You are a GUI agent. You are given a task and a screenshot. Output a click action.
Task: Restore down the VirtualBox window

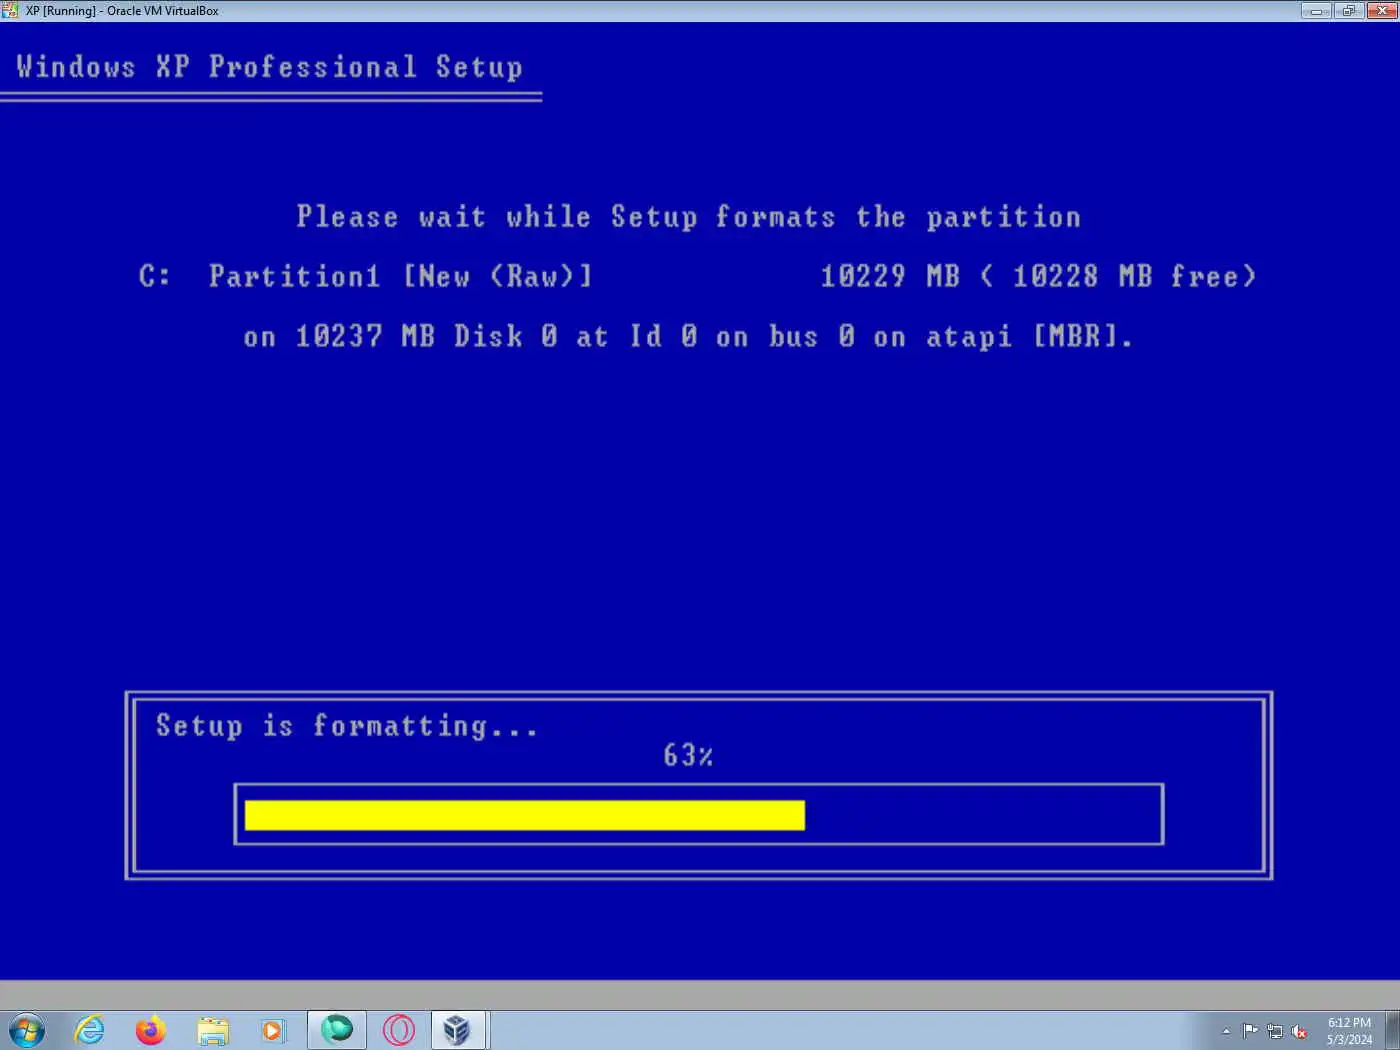click(x=1348, y=11)
